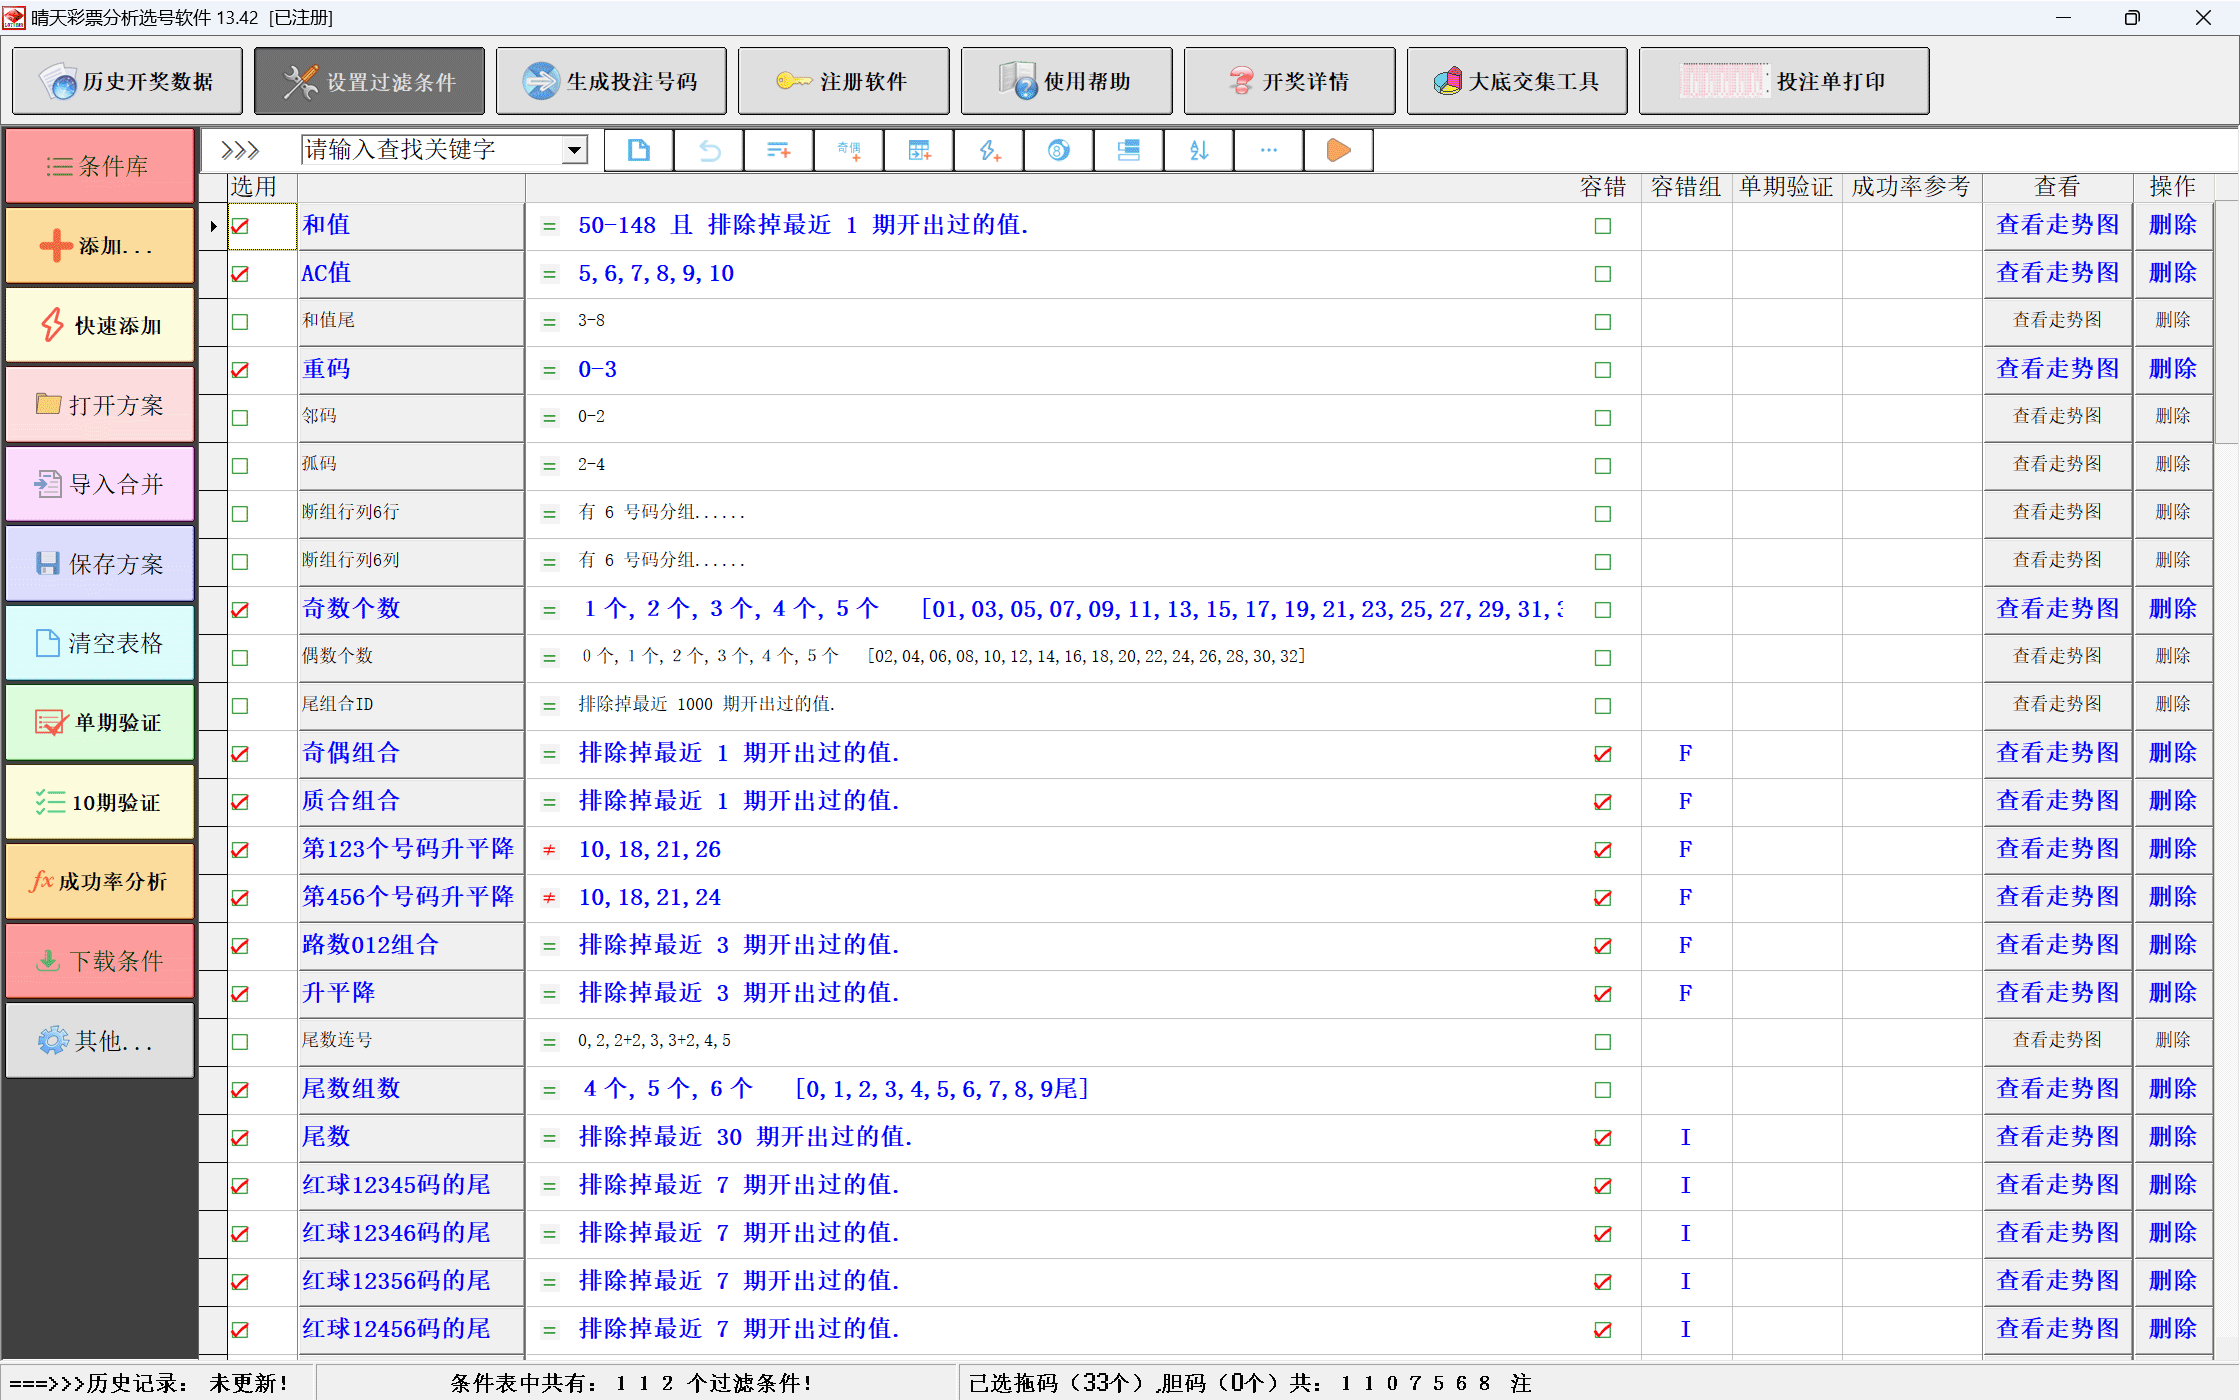Viewport: 2240px width, 1400px height.
Task: Click the orange play arrow icon
Action: point(1338,150)
